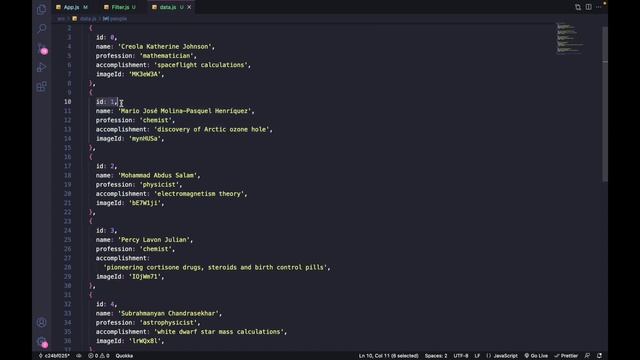This screenshot has width=640, height=360.
Task: Click Ln 10, Col 11 cursor position
Action: [x=389, y=356]
